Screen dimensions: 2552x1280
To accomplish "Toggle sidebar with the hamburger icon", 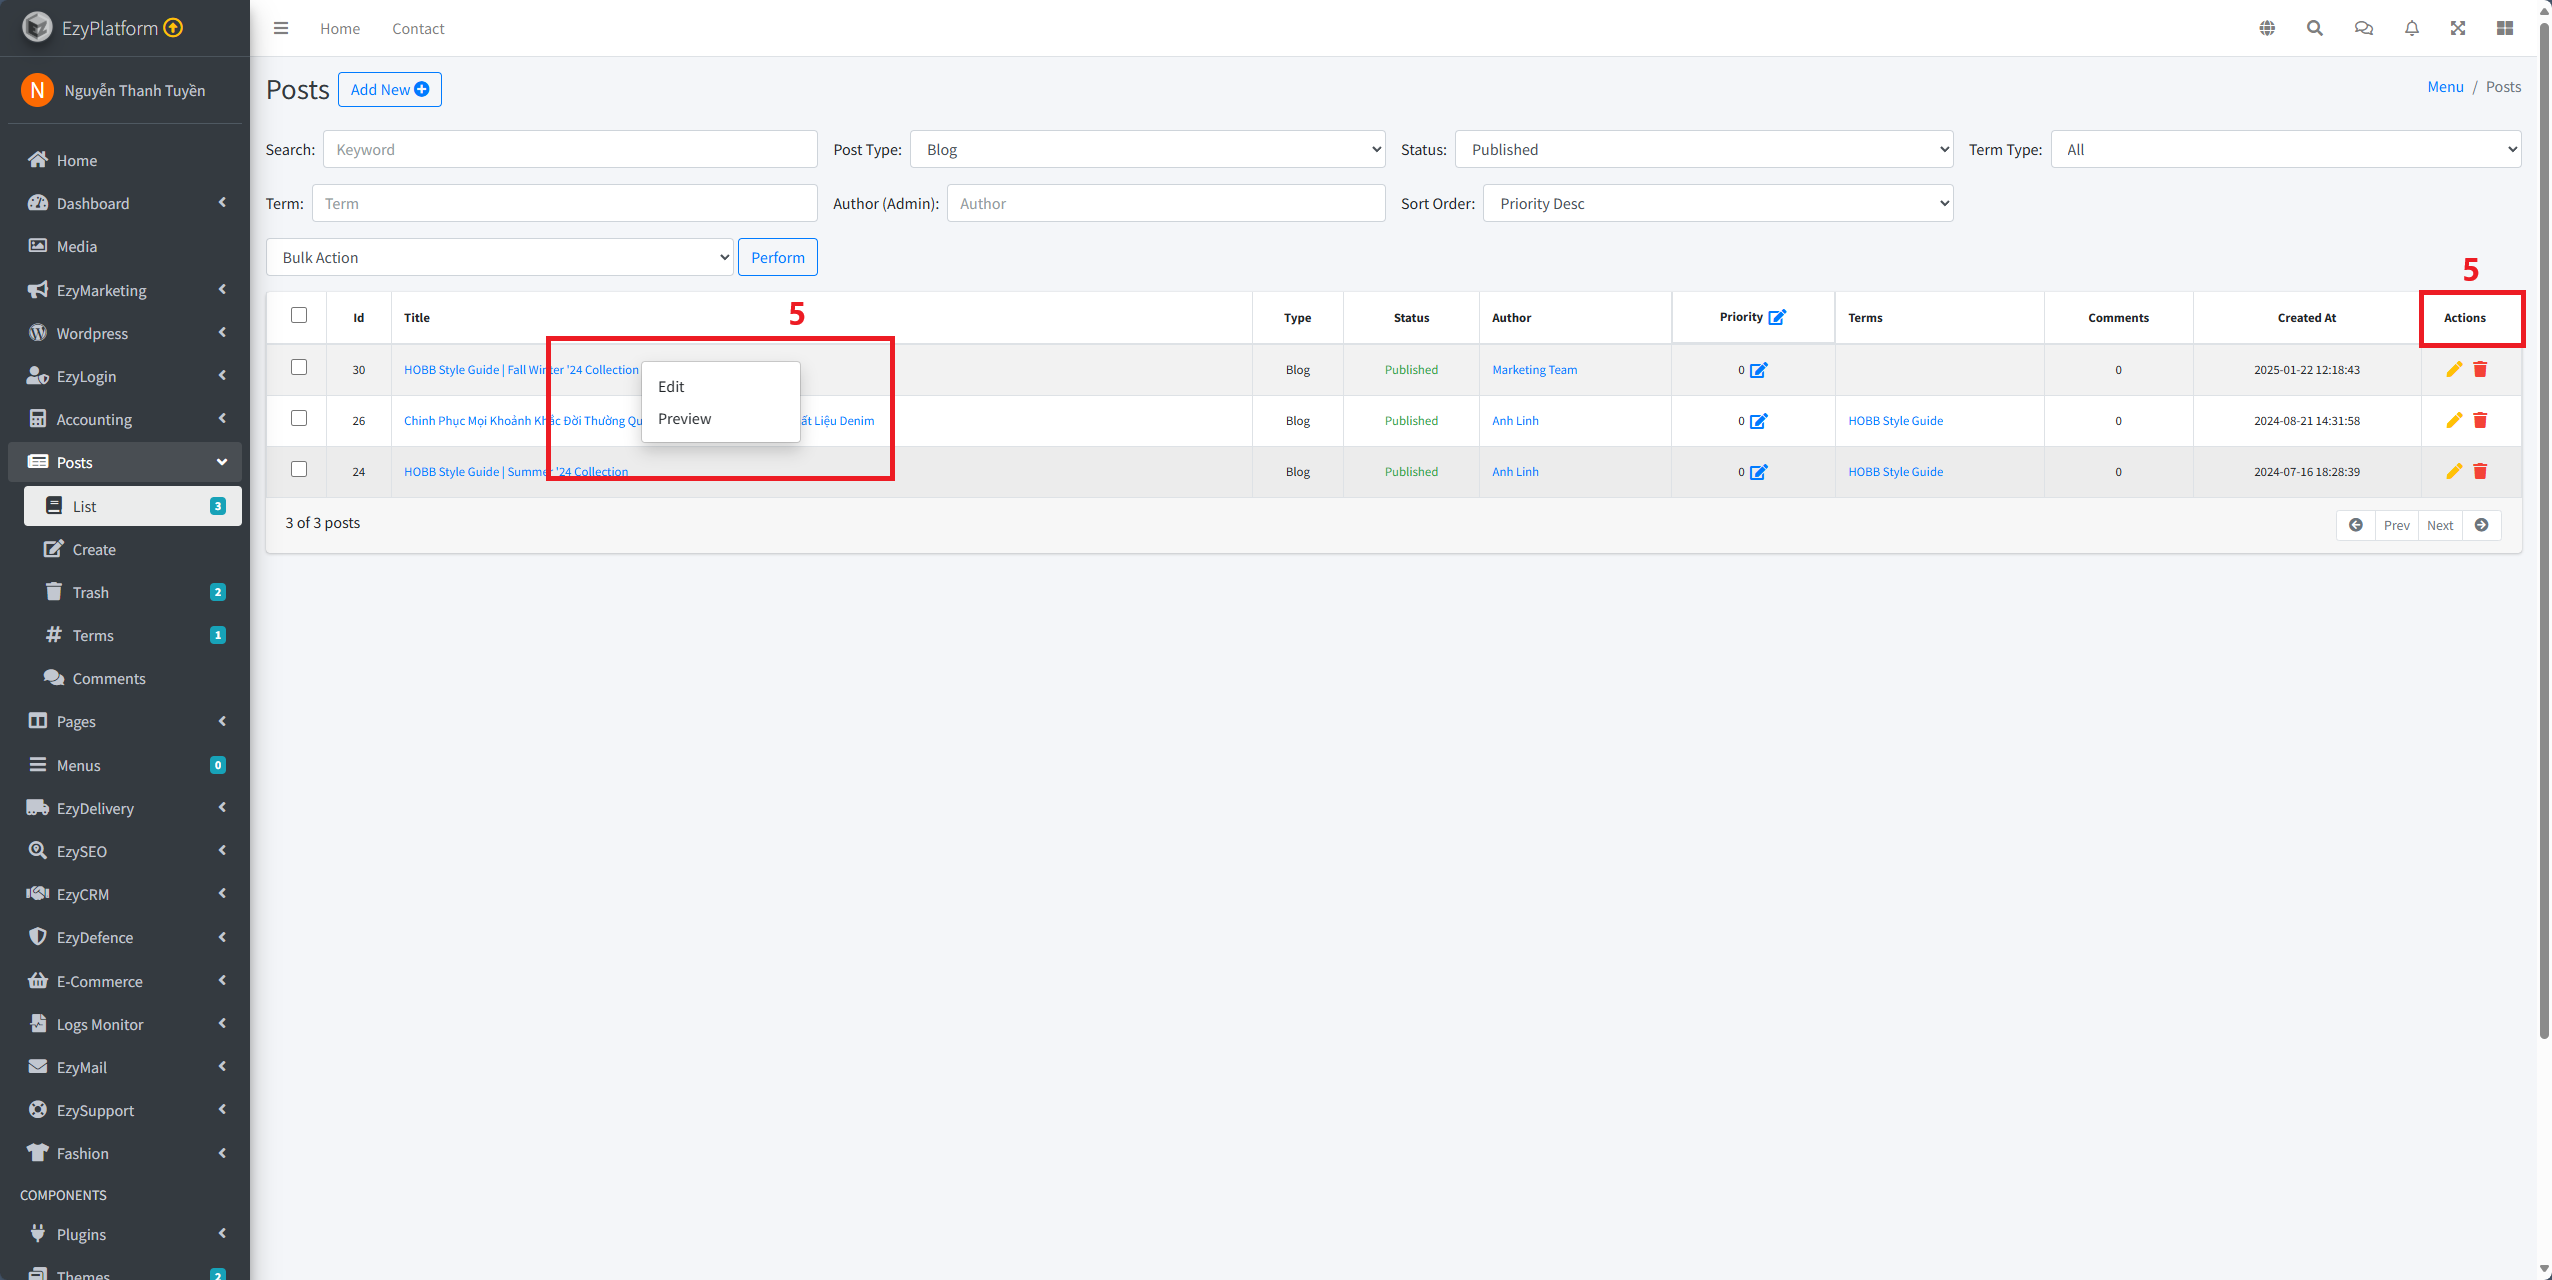I will click(281, 28).
